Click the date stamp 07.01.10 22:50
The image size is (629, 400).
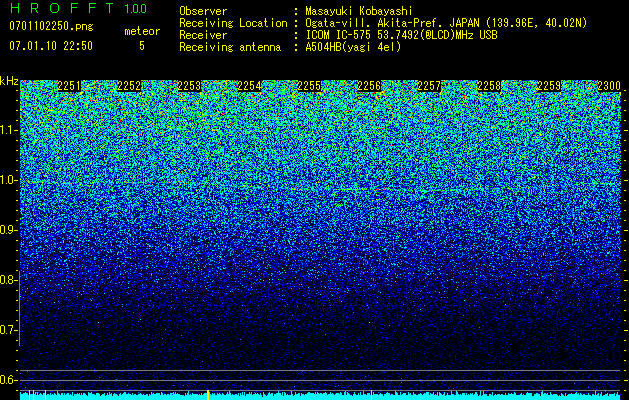click(51, 46)
